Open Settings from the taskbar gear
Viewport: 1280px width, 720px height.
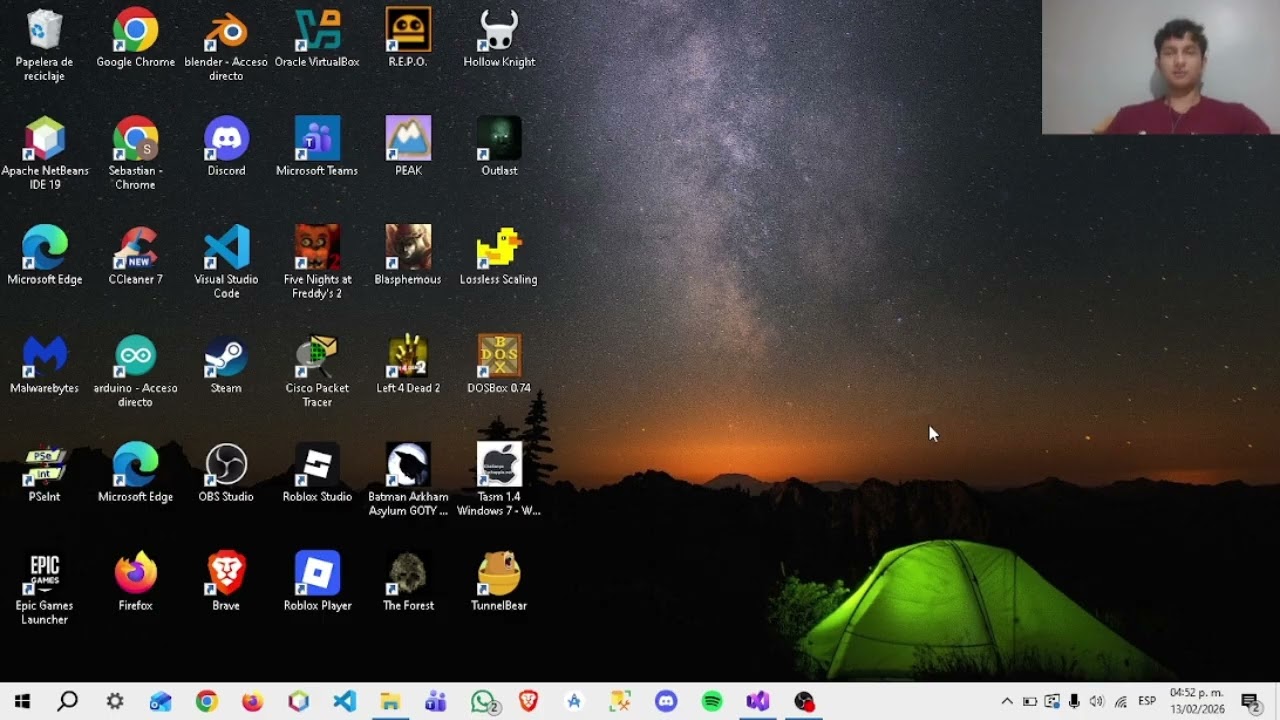click(115, 702)
